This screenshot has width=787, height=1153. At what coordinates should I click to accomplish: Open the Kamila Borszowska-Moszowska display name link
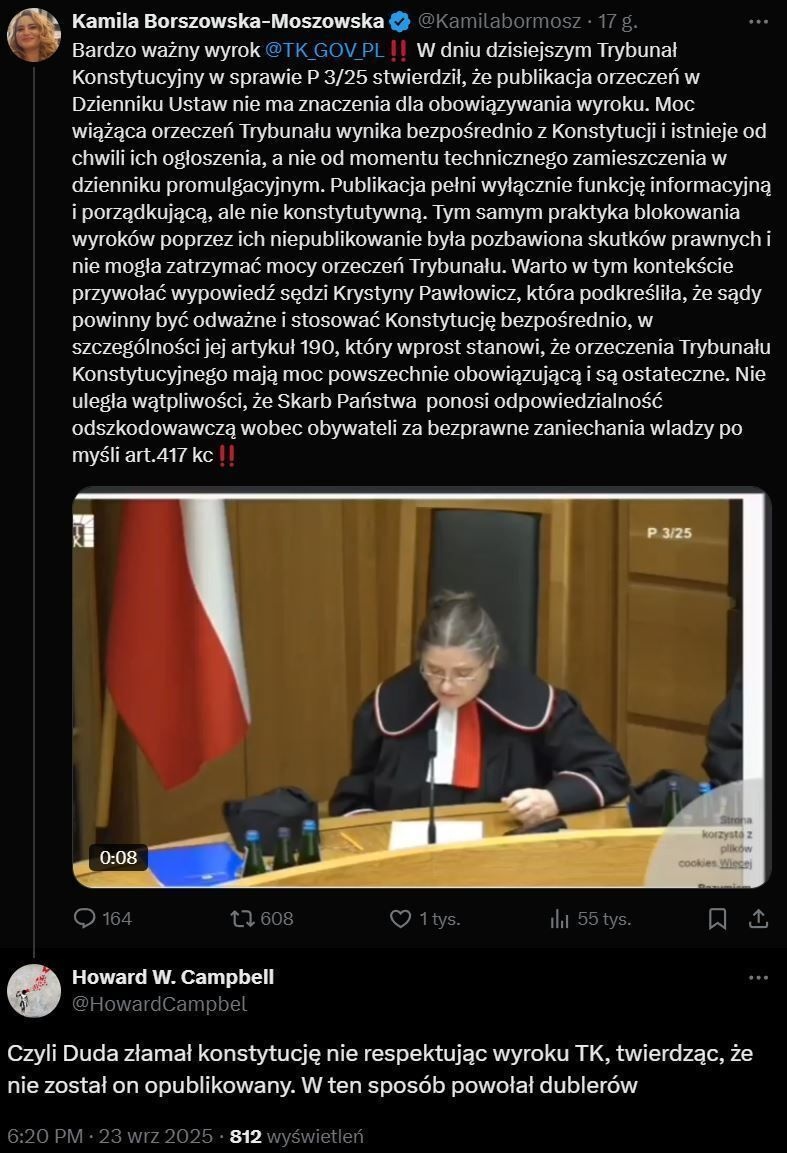point(228,21)
